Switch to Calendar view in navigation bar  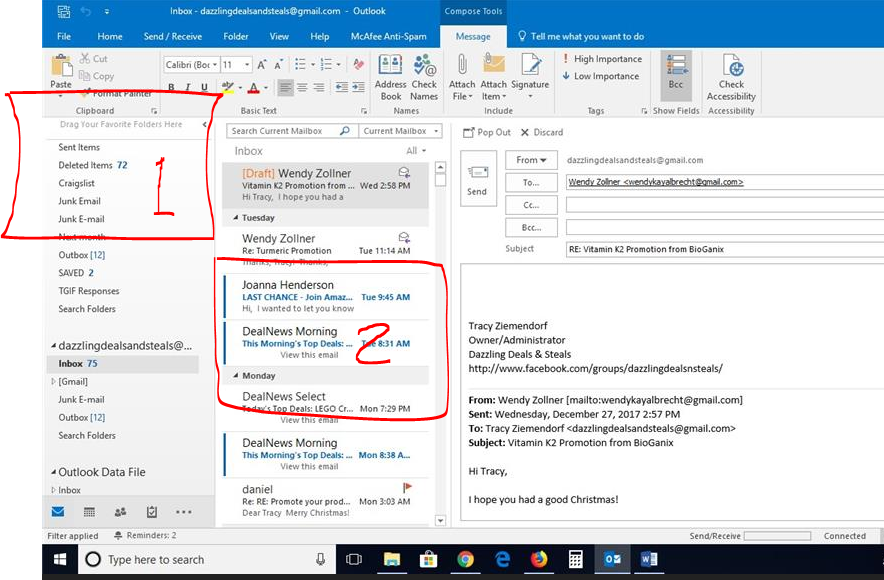click(89, 512)
